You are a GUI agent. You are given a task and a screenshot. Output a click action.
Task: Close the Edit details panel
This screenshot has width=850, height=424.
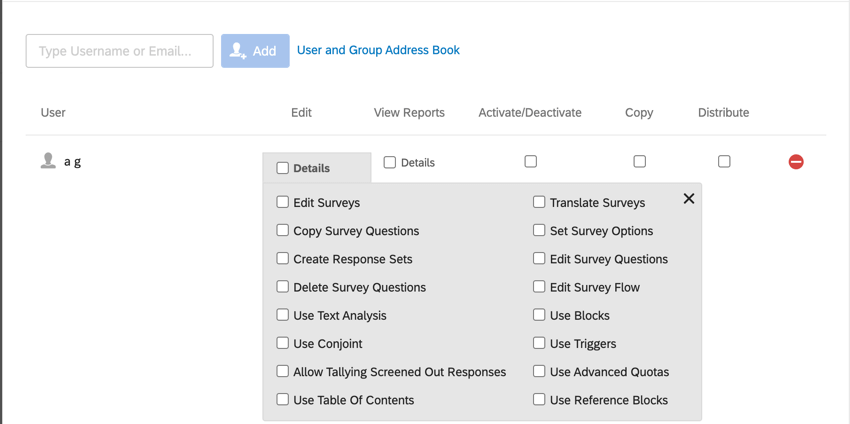coord(688,199)
